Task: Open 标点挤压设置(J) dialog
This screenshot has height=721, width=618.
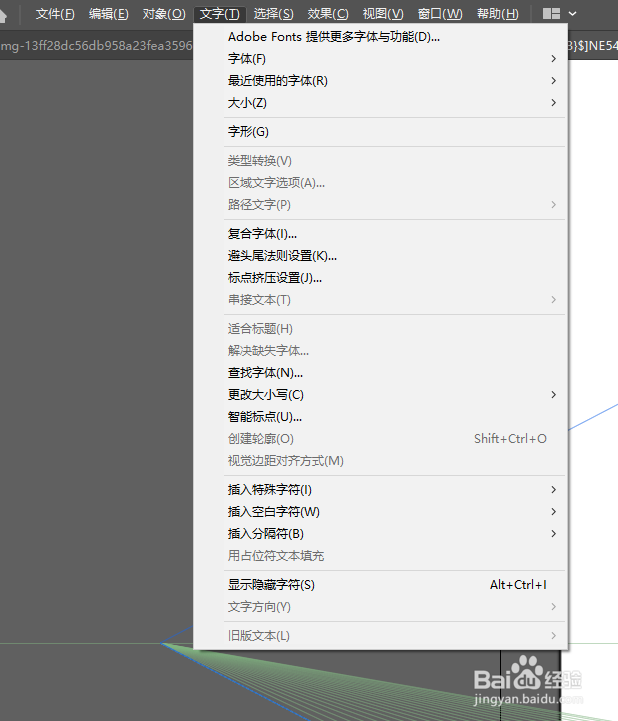Action: (381, 278)
